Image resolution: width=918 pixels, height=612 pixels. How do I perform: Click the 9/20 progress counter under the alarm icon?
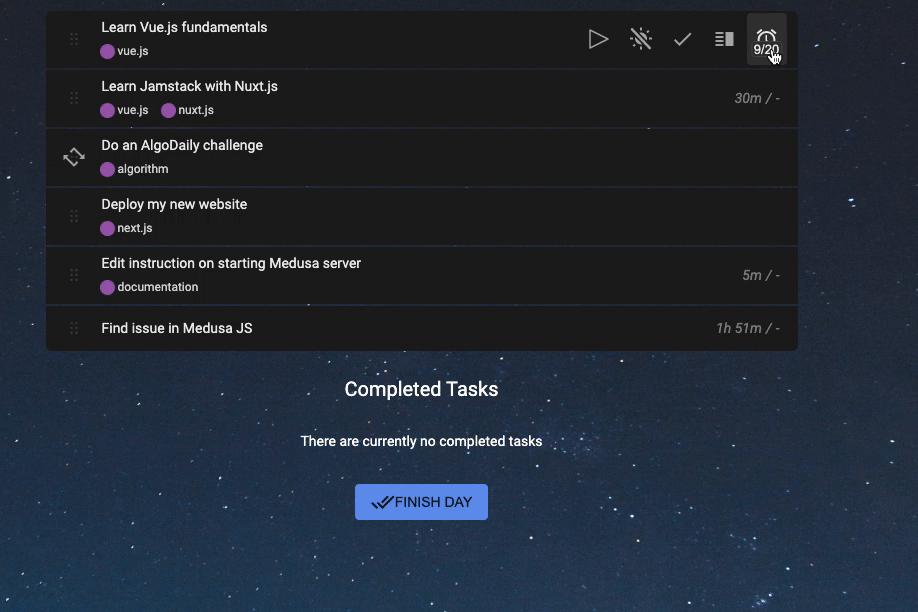[765, 46]
